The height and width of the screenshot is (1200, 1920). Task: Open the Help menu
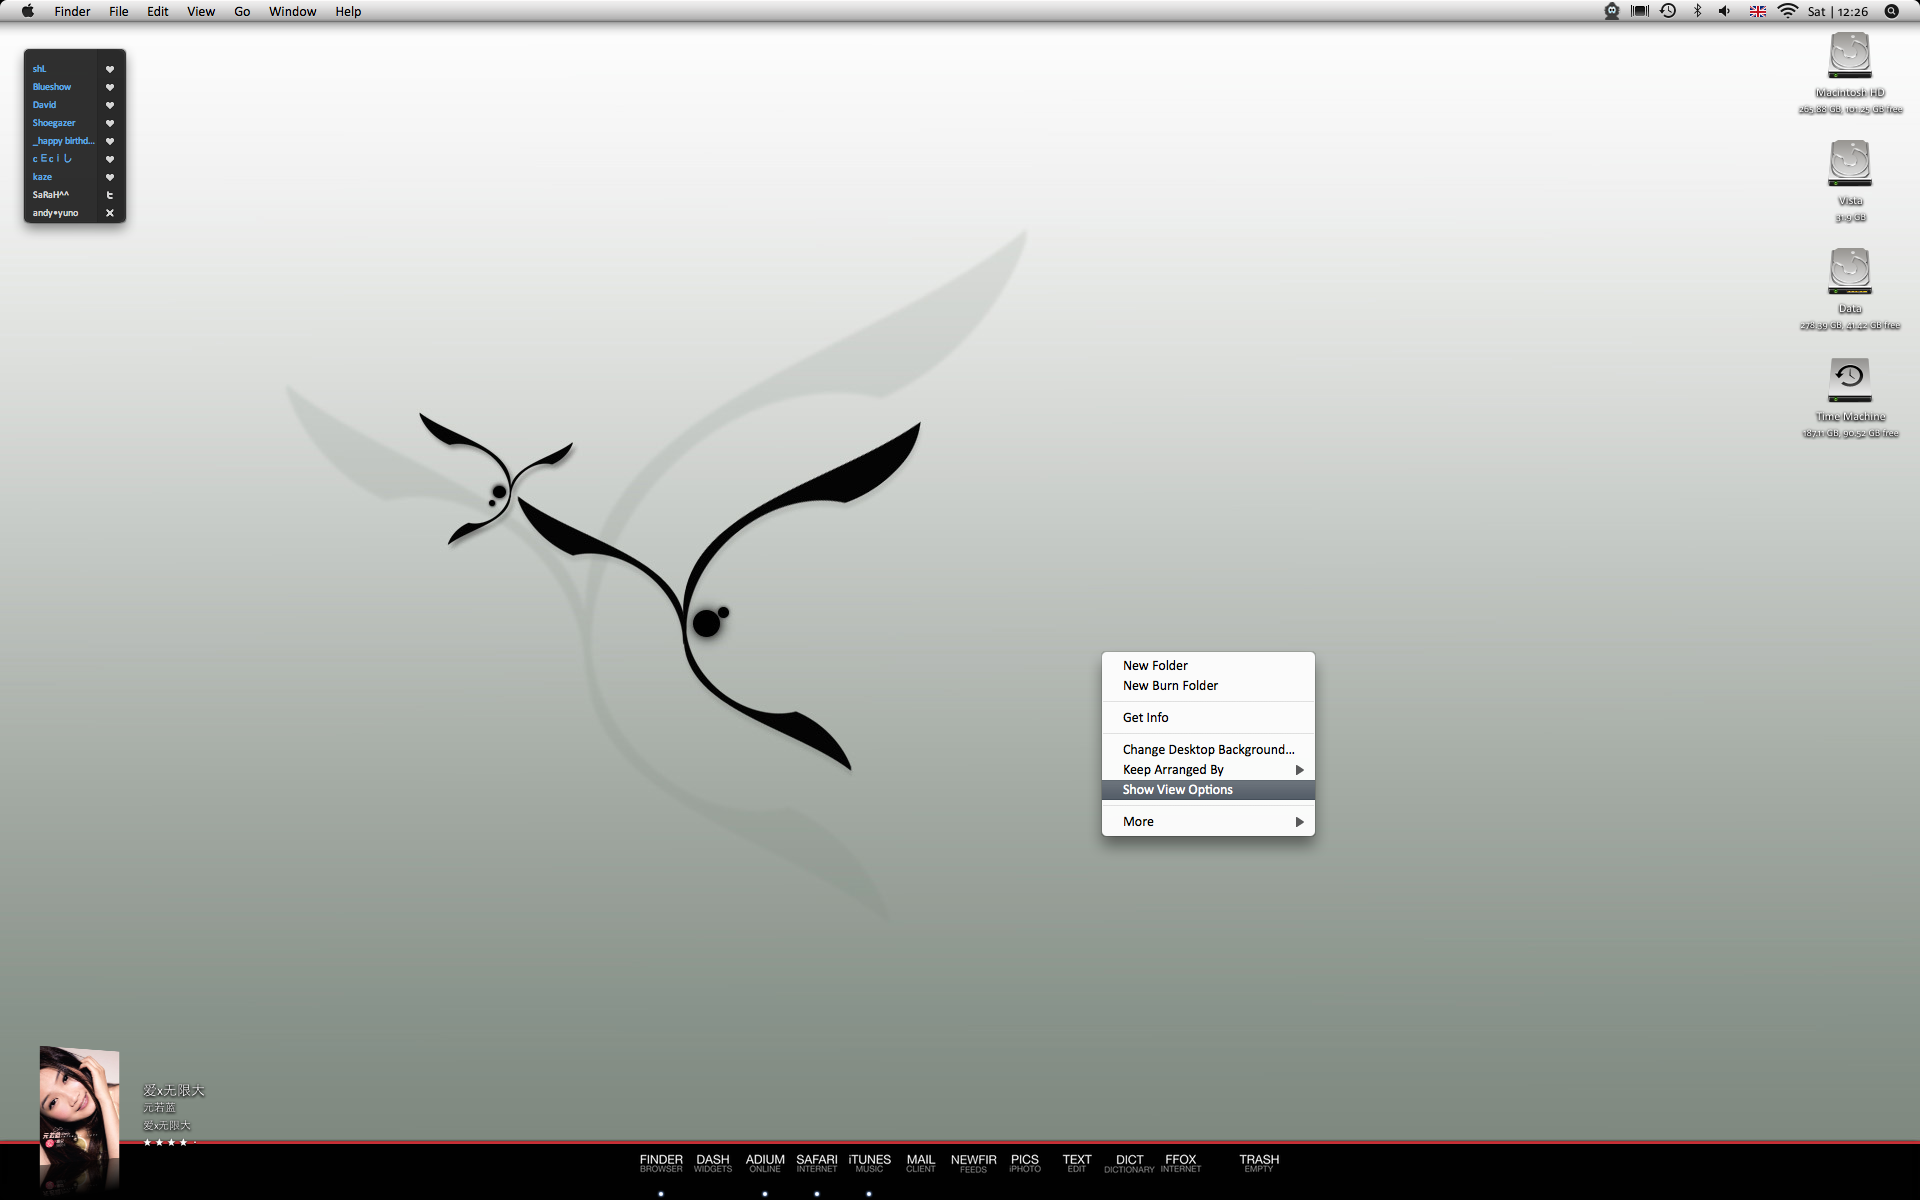348,11
